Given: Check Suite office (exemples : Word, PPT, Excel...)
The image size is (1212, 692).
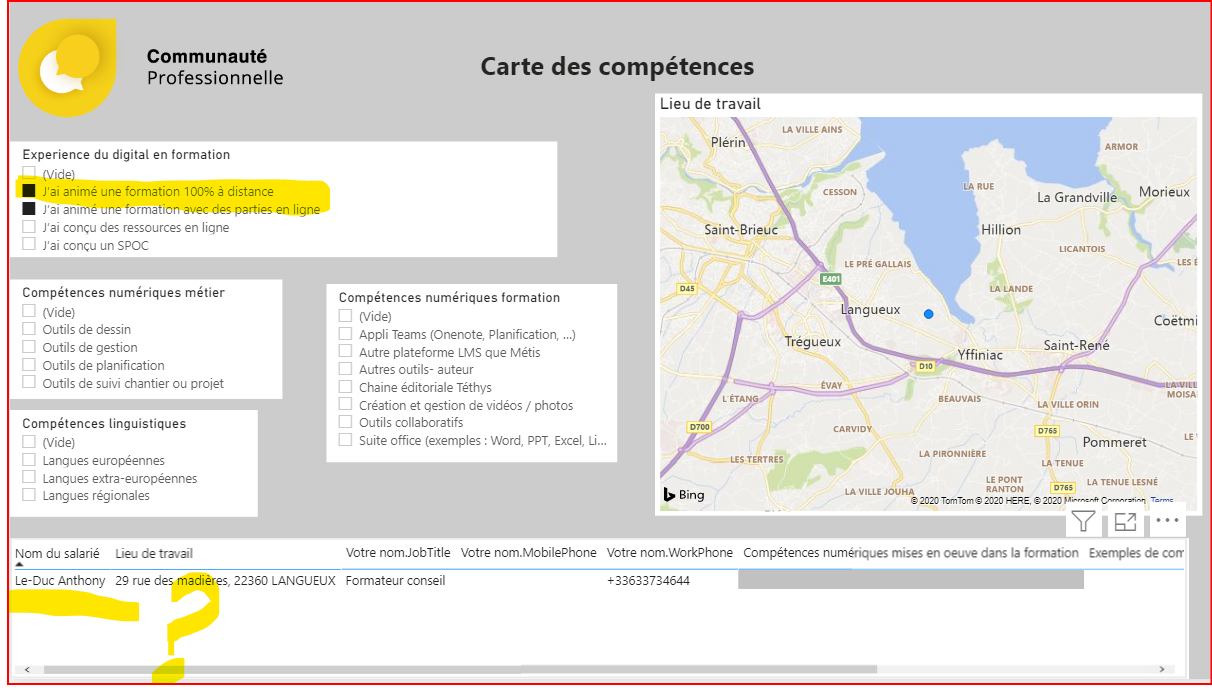Looking at the screenshot, I should [x=345, y=440].
